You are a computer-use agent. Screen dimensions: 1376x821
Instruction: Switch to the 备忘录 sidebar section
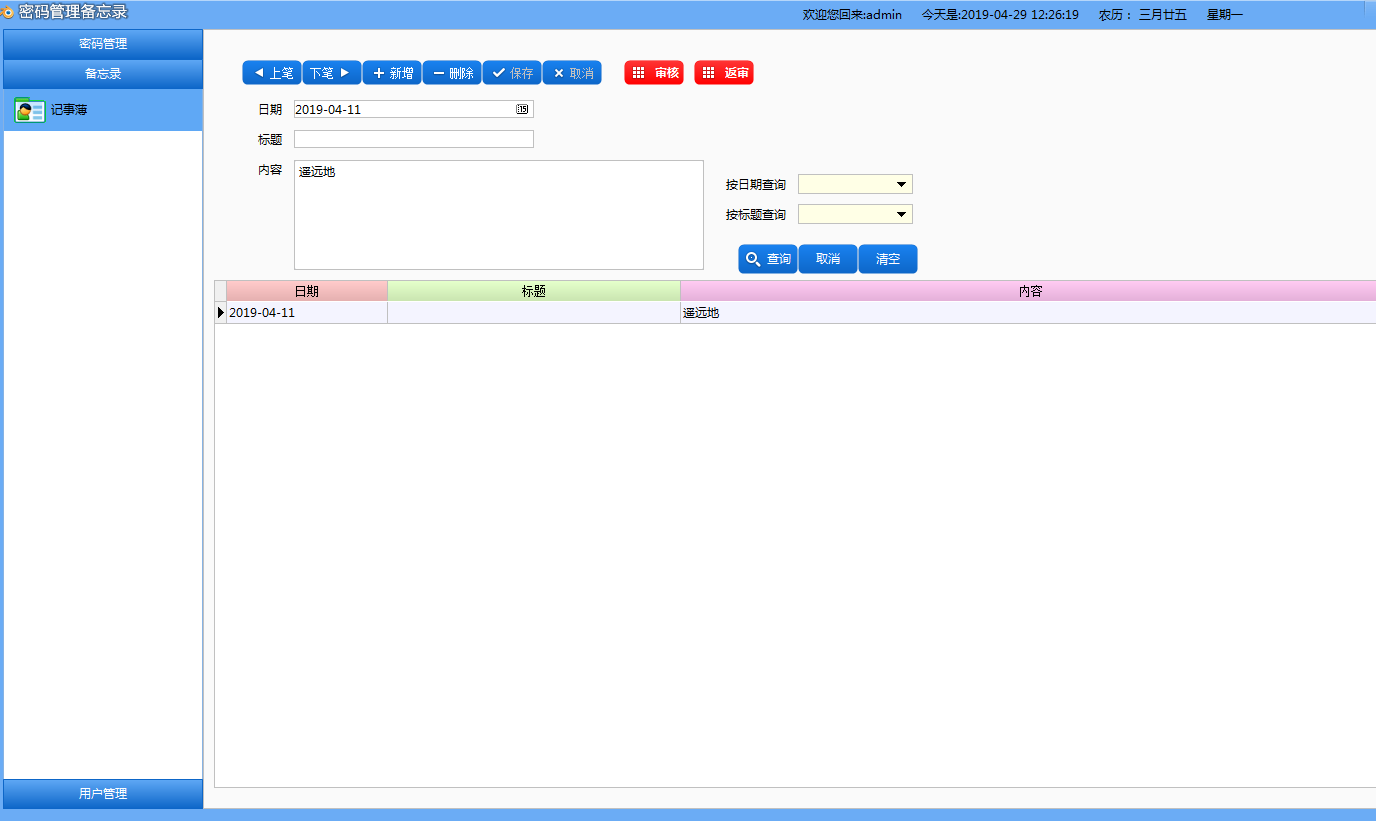click(x=103, y=74)
